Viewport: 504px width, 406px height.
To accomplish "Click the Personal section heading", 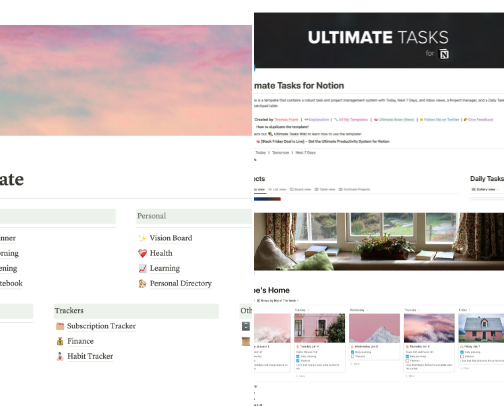I will (x=152, y=216).
